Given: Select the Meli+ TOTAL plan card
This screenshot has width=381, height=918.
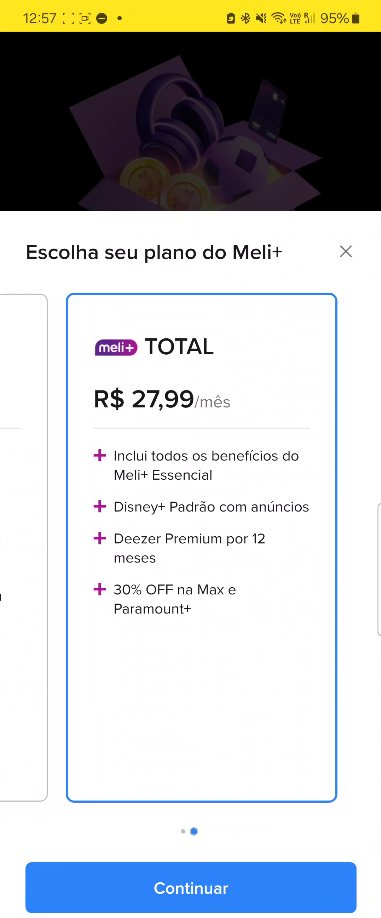Looking at the screenshot, I should pyautogui.click(x=201, y=547).
